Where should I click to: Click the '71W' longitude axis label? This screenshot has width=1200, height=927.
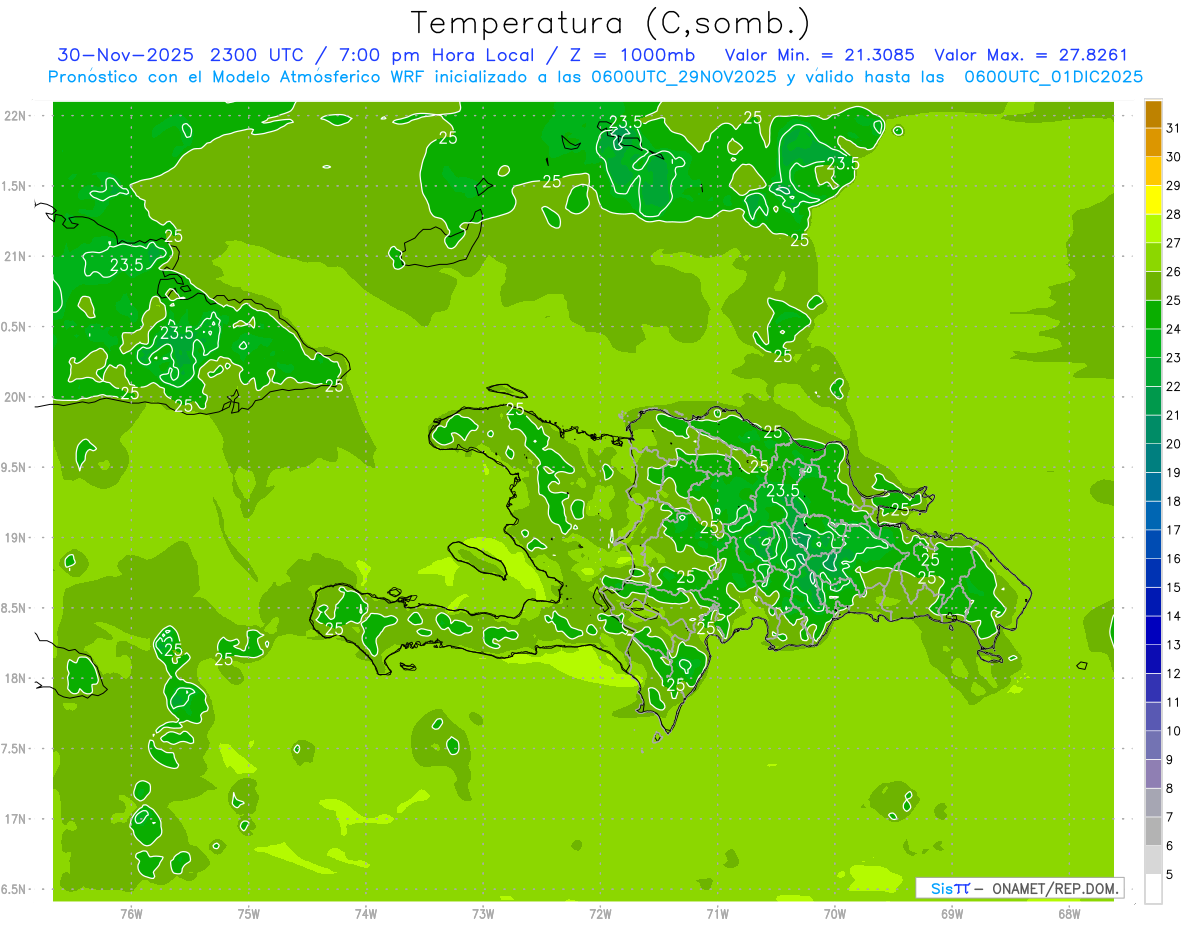[717, 913]
